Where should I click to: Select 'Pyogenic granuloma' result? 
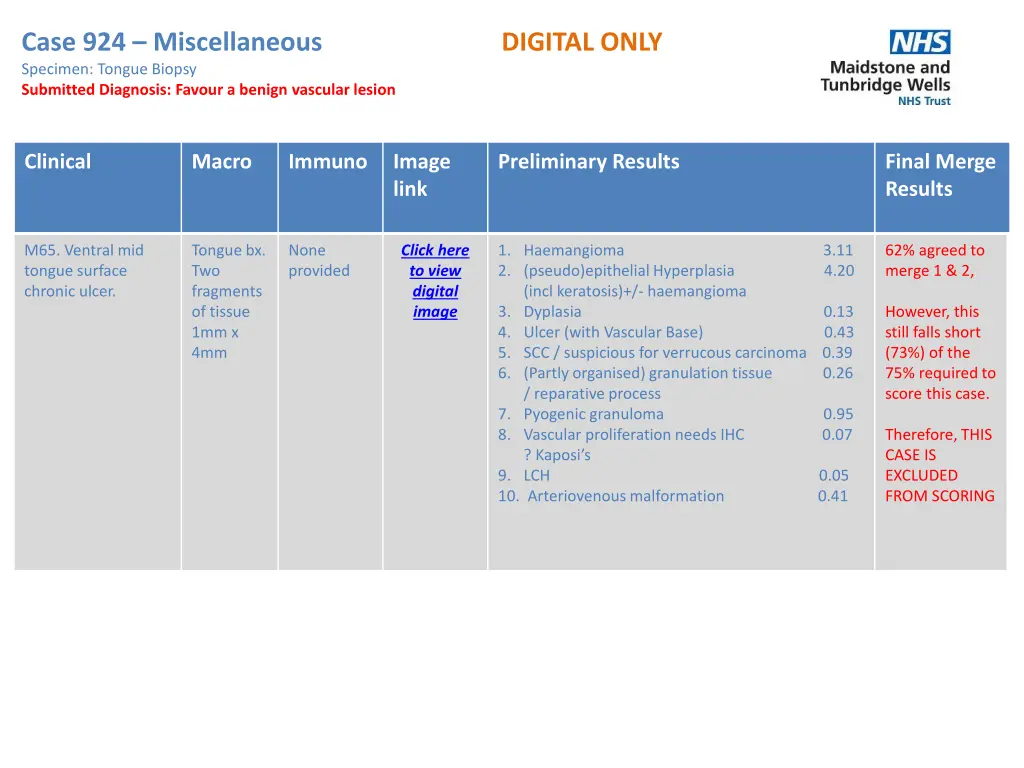click(593, 414)
